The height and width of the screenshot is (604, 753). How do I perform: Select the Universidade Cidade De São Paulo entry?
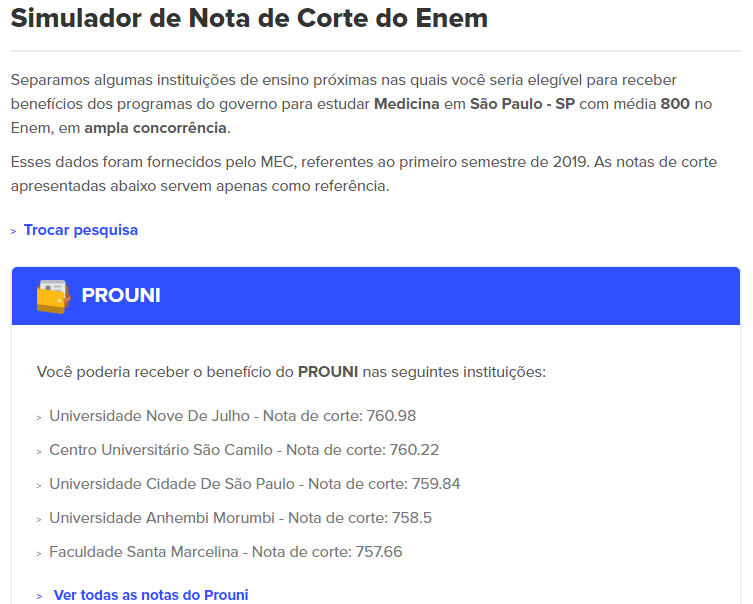point(255,484)
